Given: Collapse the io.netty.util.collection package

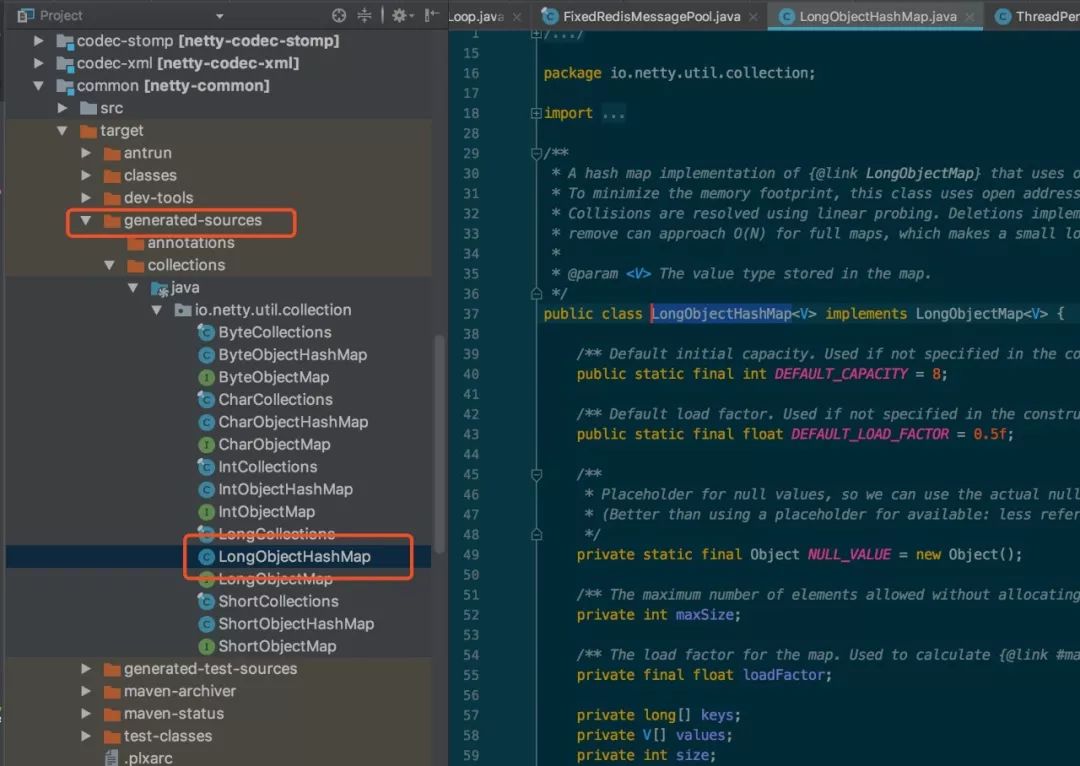Looking at the screenshot, I should 156,310.
